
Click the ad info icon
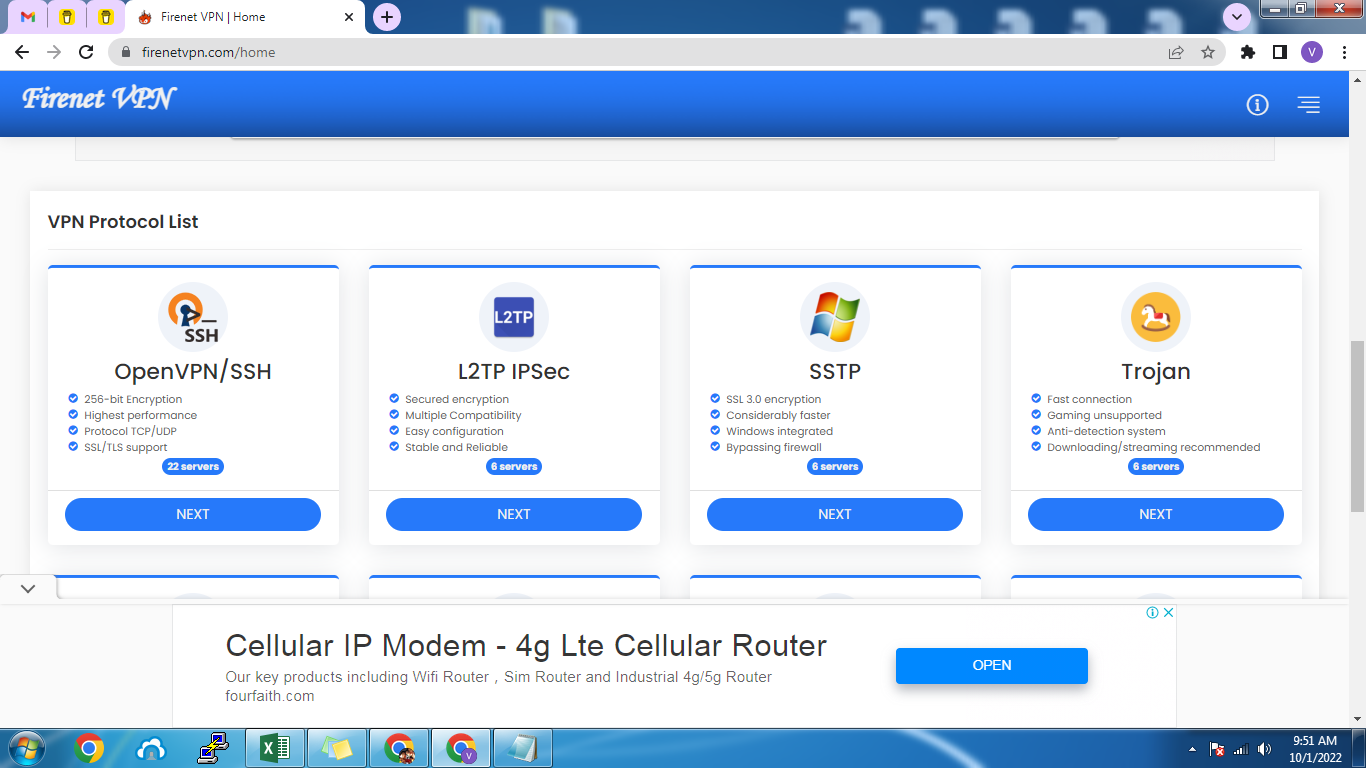pos(1152,612)
